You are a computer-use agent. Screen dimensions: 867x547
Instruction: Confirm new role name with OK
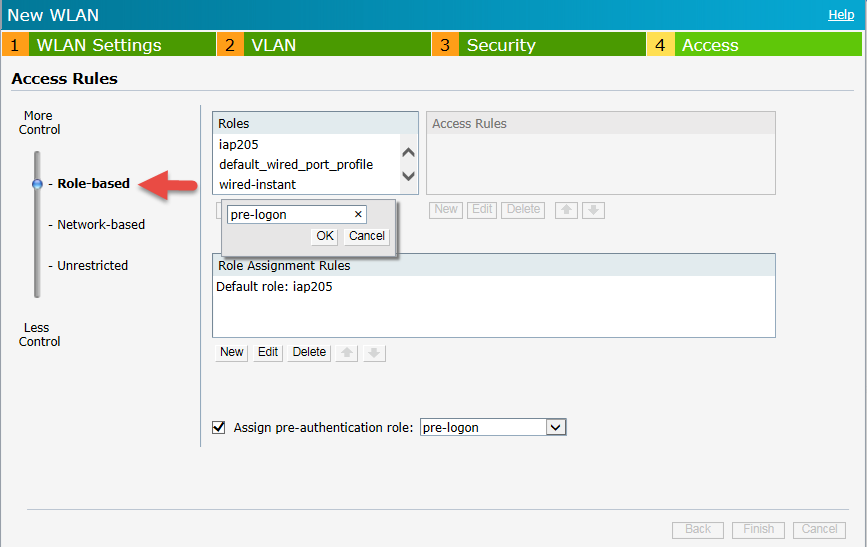[325, 236]
